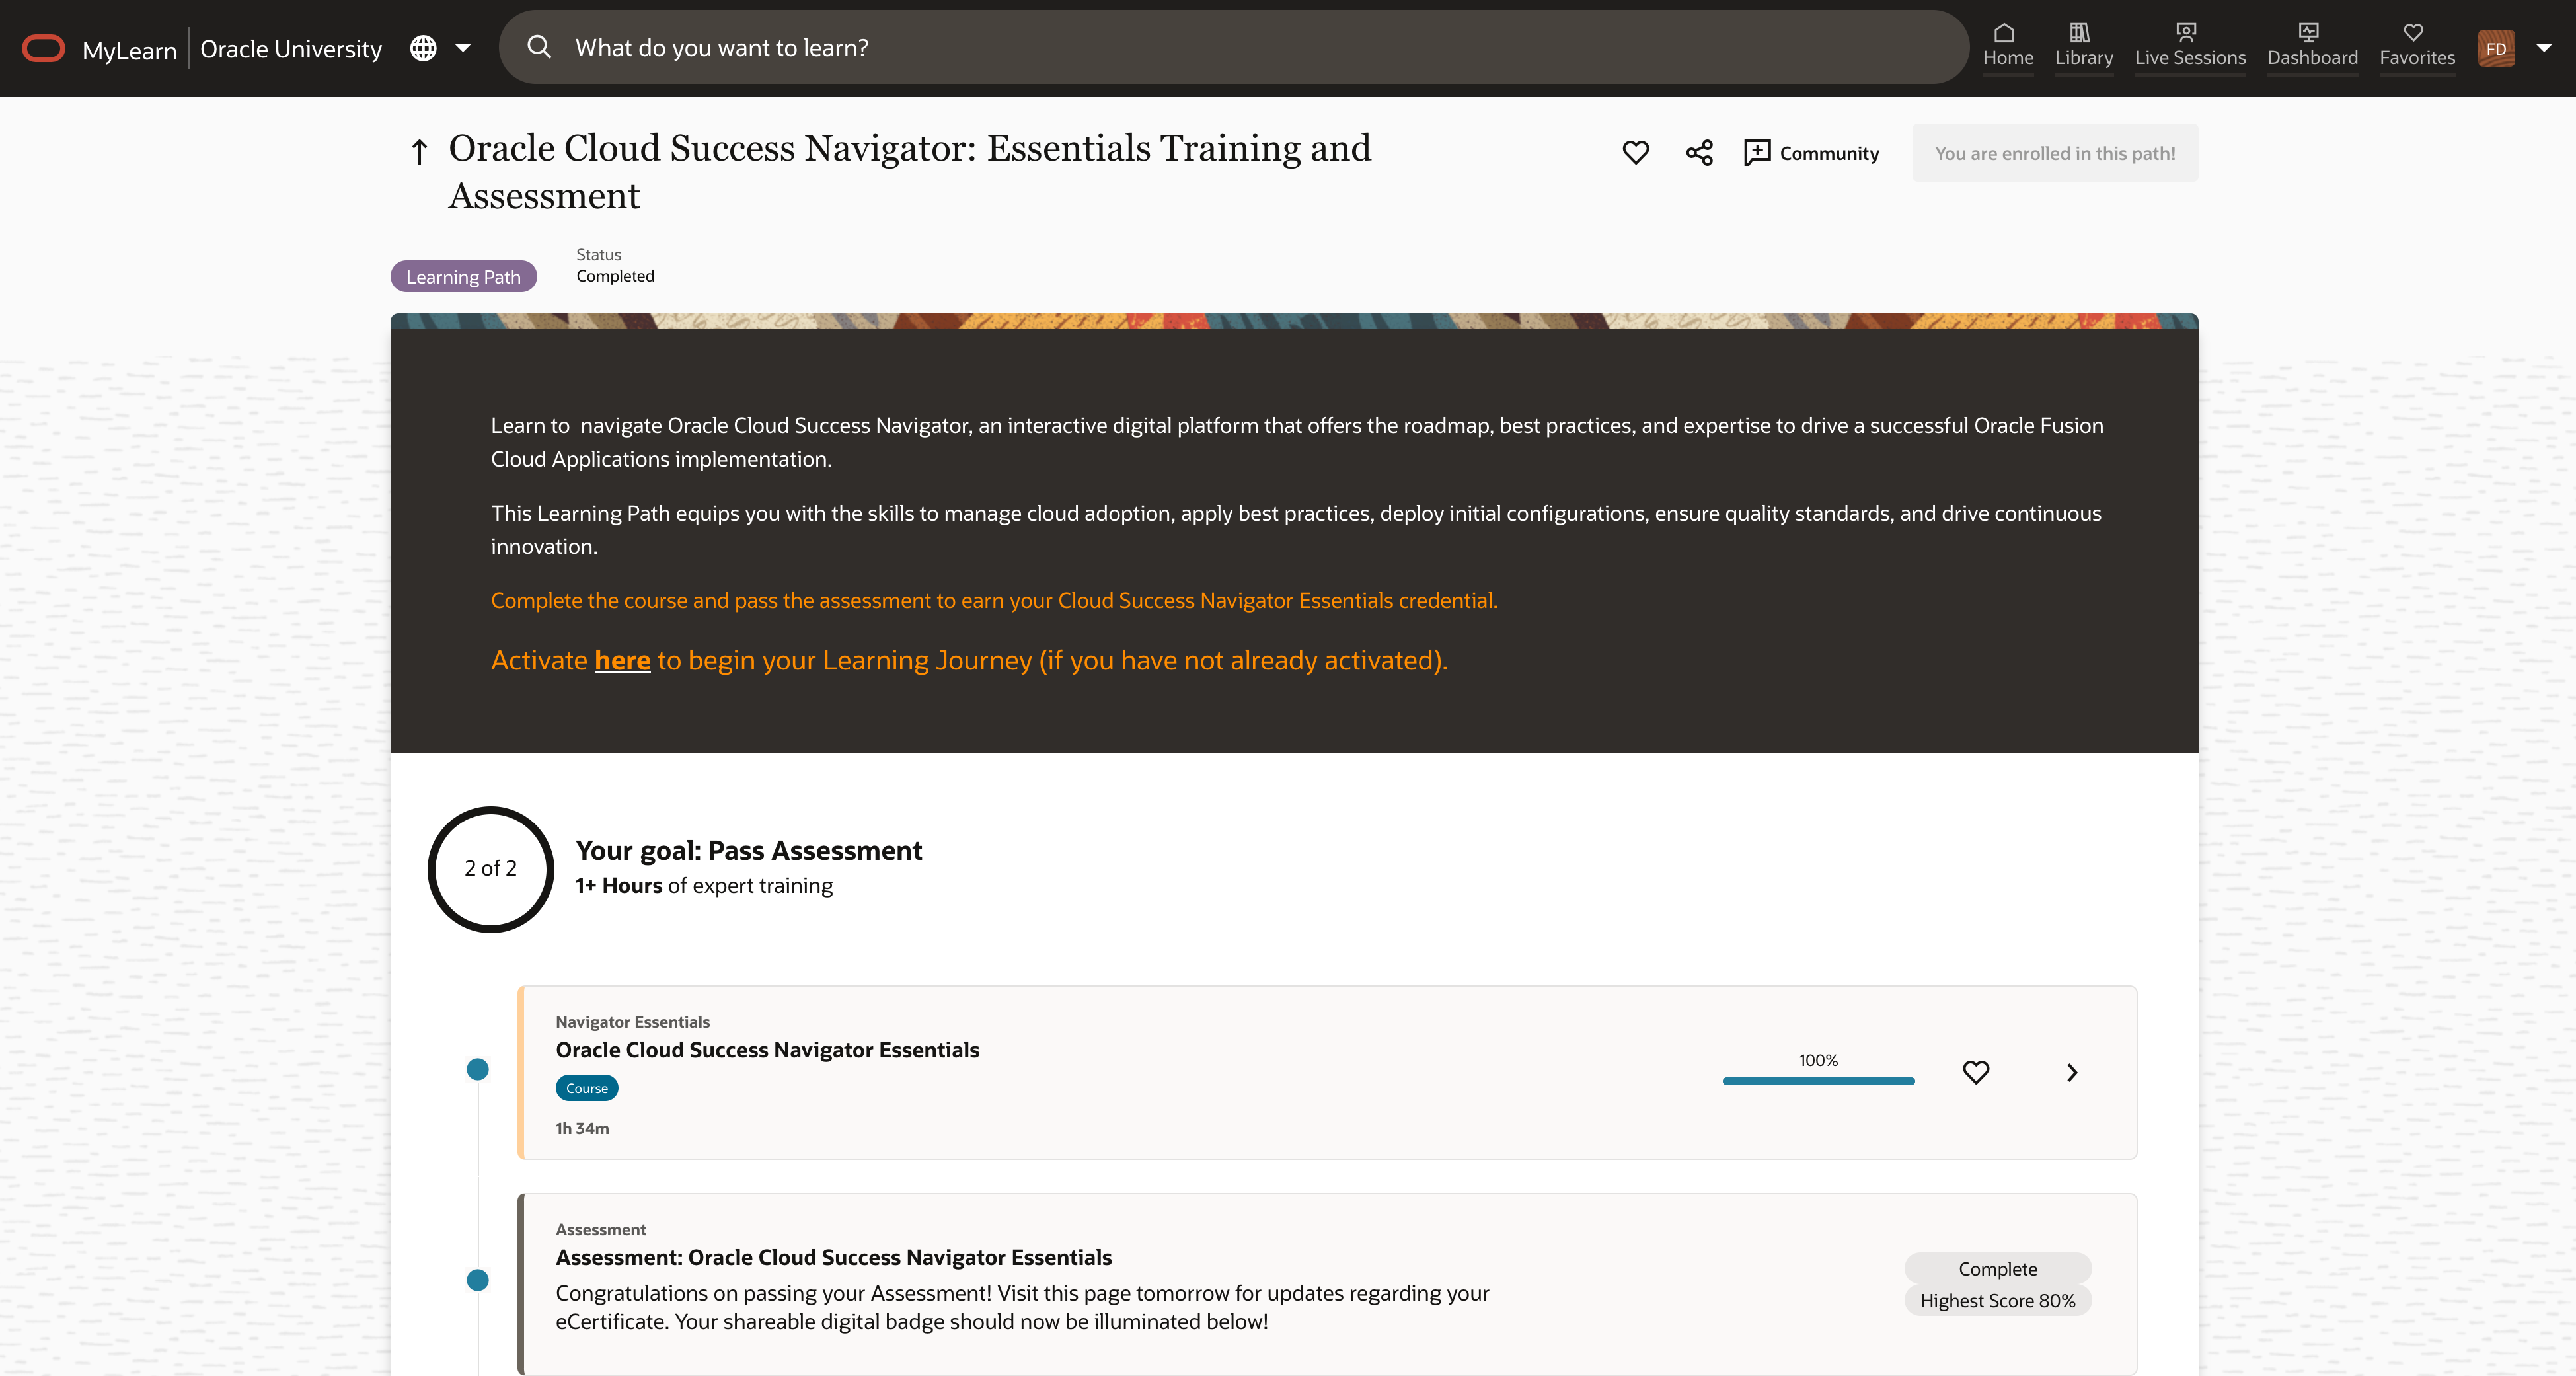Click the FD user avatar

tap(2496, 48)
